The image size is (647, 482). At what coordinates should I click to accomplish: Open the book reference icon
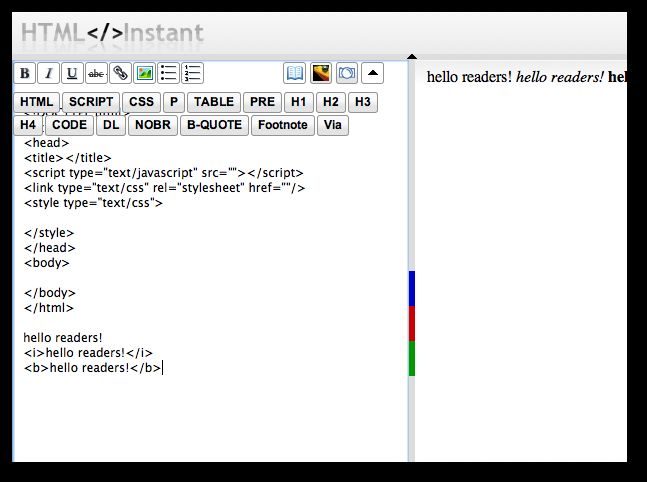pyautogui.click(x=295, y=73)
